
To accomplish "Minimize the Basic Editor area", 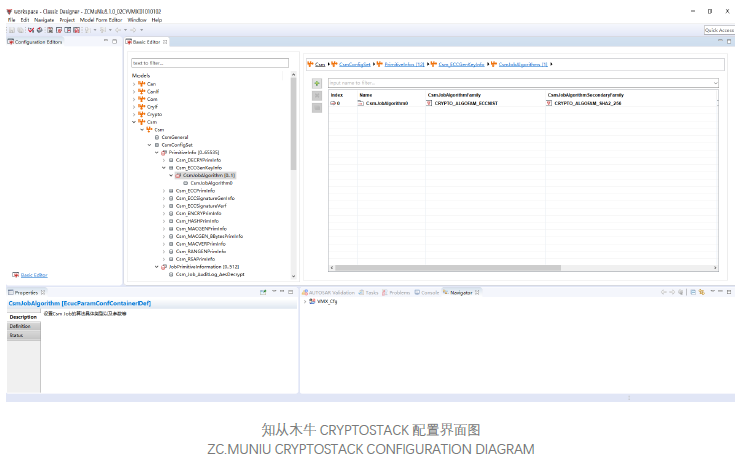I will [720, 41].
